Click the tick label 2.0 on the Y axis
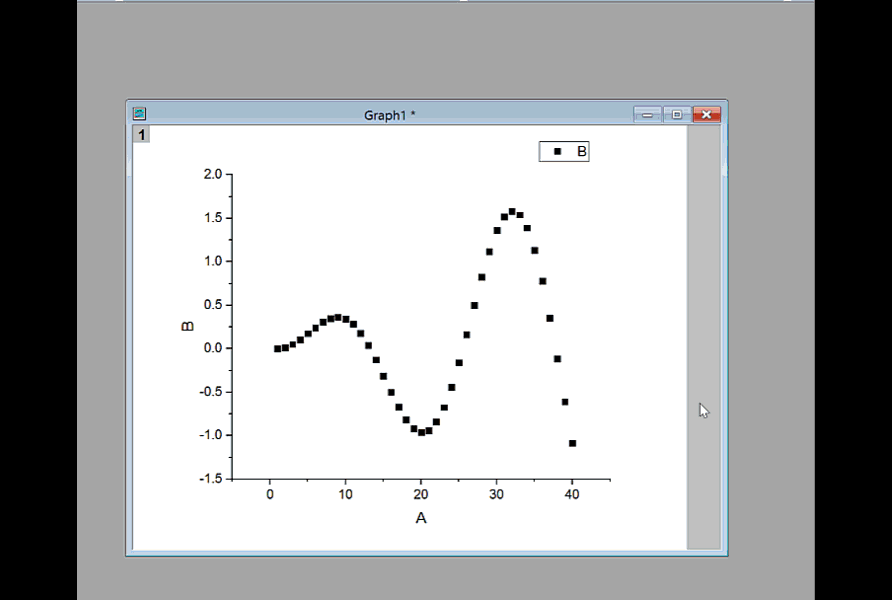 (213, 174)
